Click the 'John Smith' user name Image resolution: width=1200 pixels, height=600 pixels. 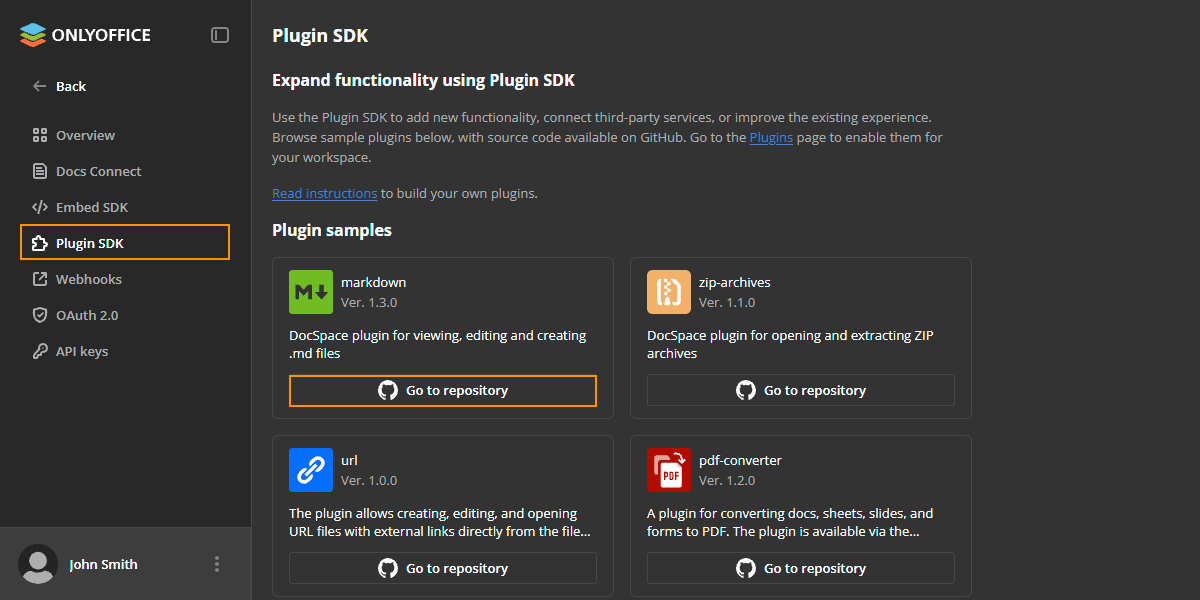(103, 564)
